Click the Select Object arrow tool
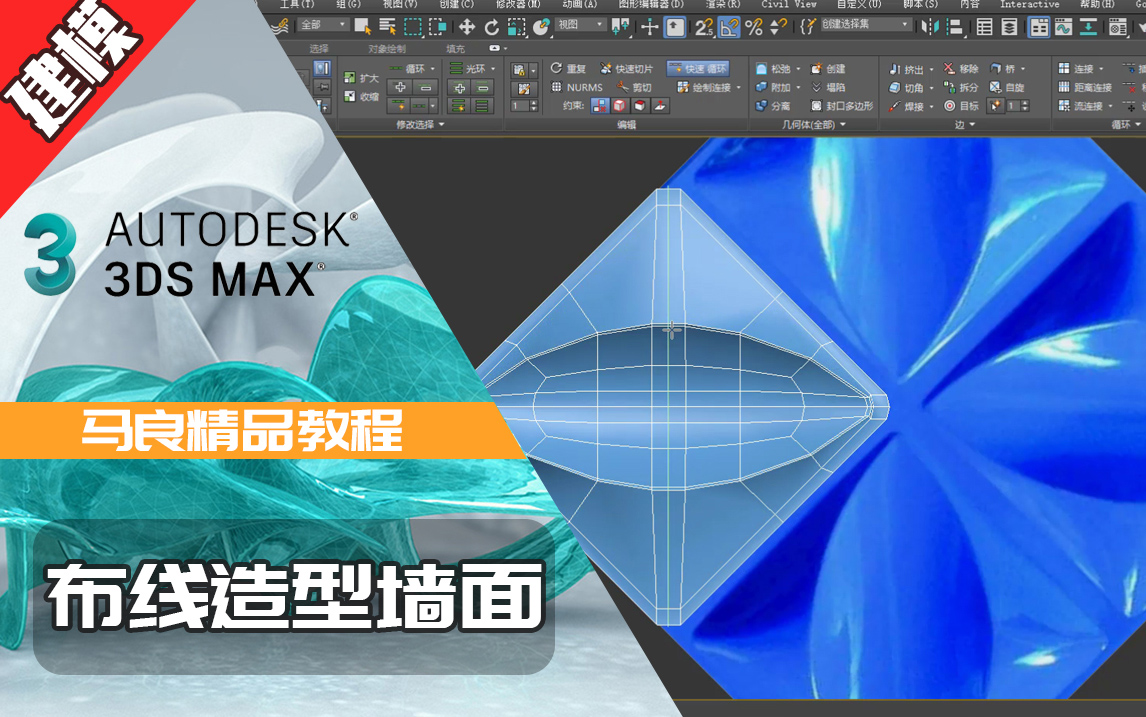The width and height of the screenshot is (1146, 717). (x=363, y=27)
